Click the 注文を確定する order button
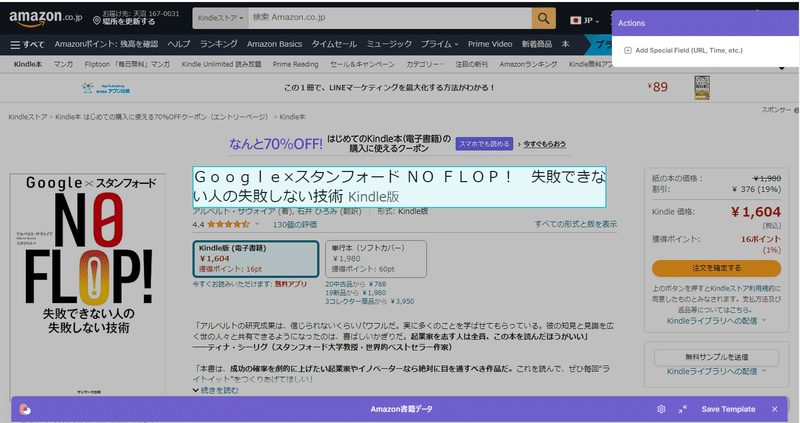Viewport: 800px width, 423px height. 716,268
